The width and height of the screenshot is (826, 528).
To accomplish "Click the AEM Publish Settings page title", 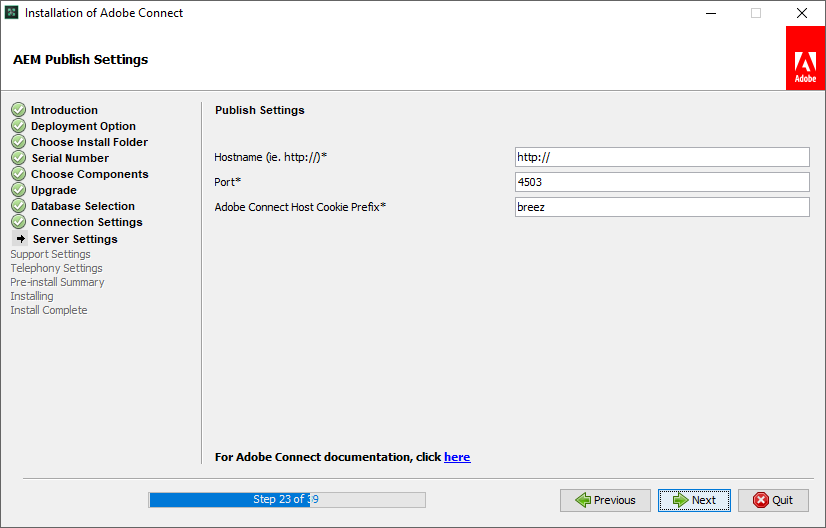I will (x=81, y=60).
